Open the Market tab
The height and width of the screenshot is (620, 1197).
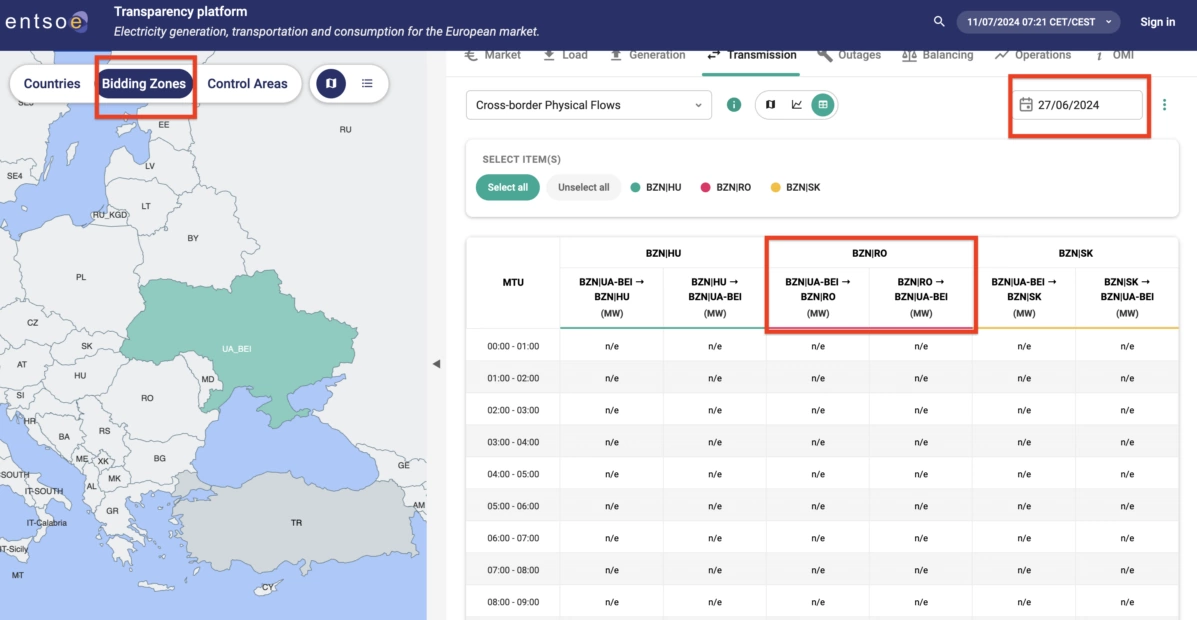(492, 55)
